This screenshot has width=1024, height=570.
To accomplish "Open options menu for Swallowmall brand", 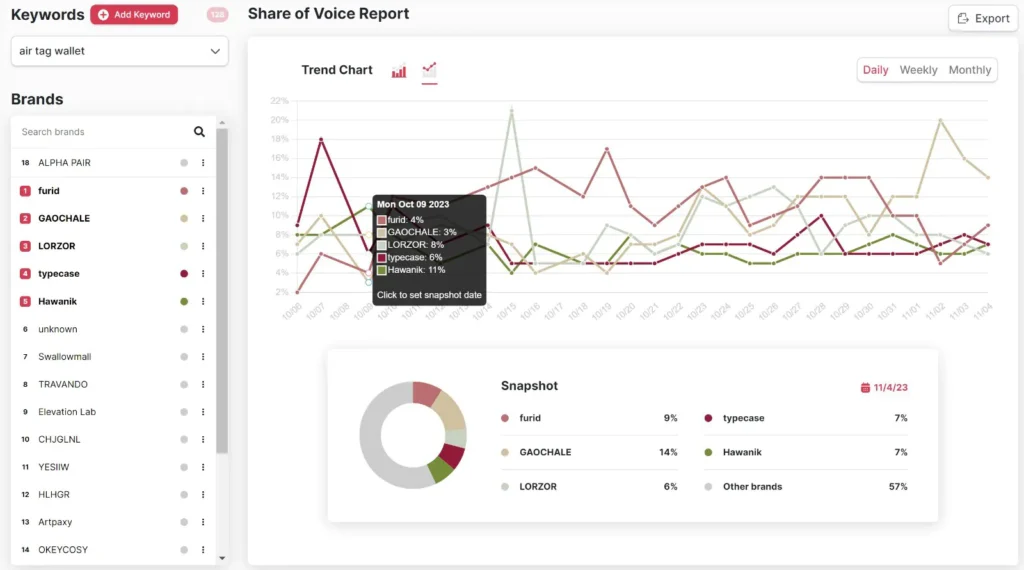I will pos(203,357).
